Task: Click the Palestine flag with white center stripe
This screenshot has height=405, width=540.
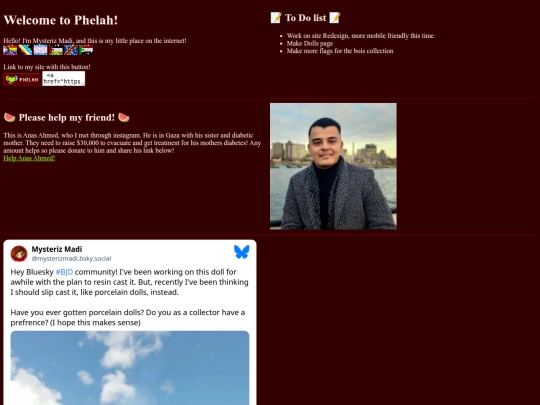Action: [55, 50]
